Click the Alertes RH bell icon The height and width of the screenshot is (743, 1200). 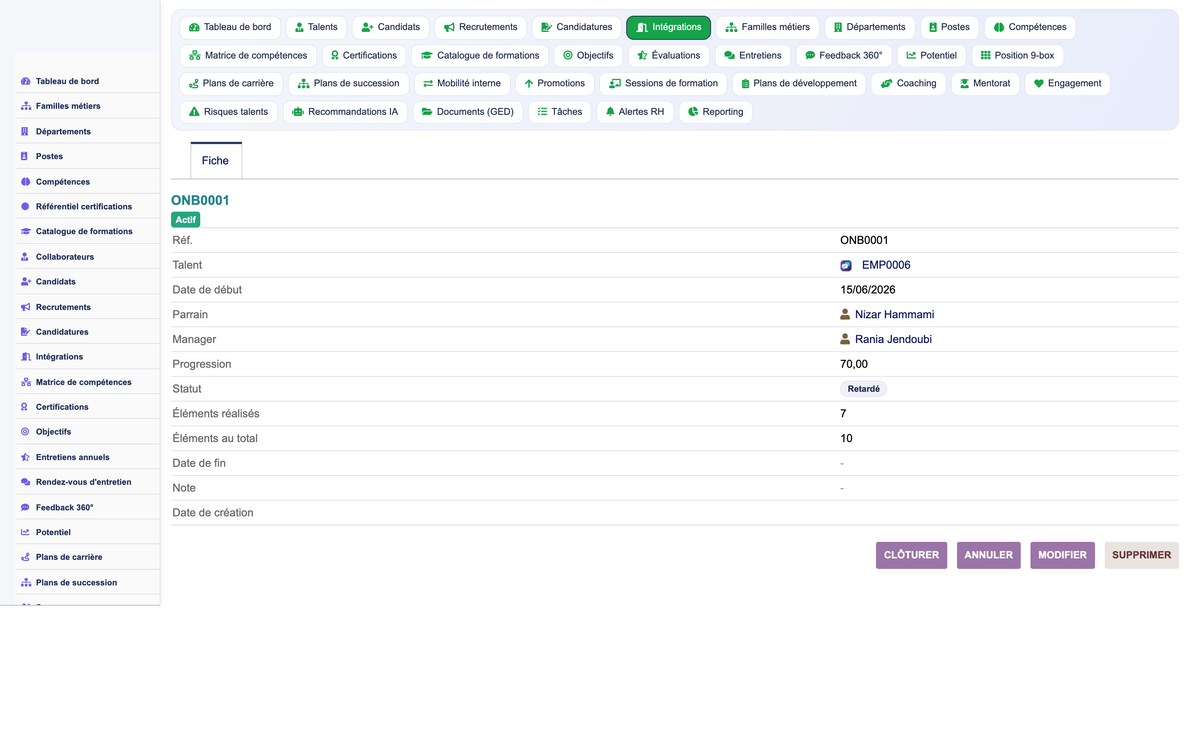[610, 112]
